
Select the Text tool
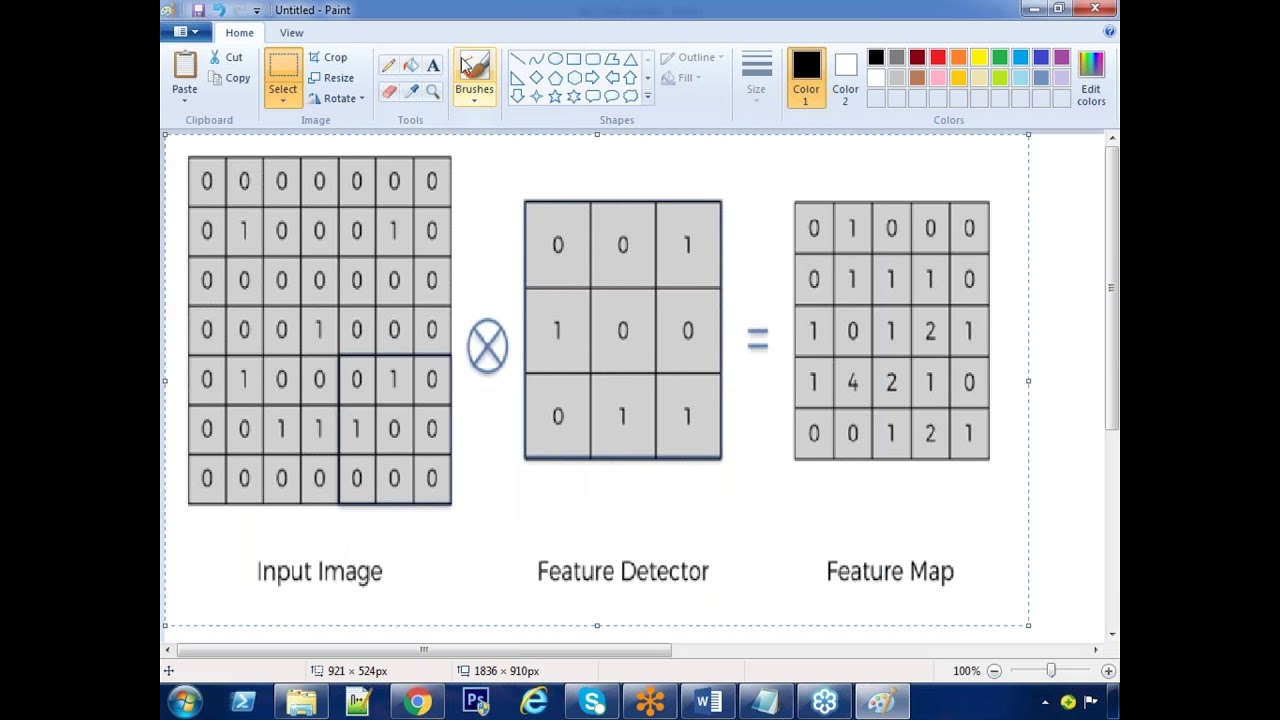(433, 65)
